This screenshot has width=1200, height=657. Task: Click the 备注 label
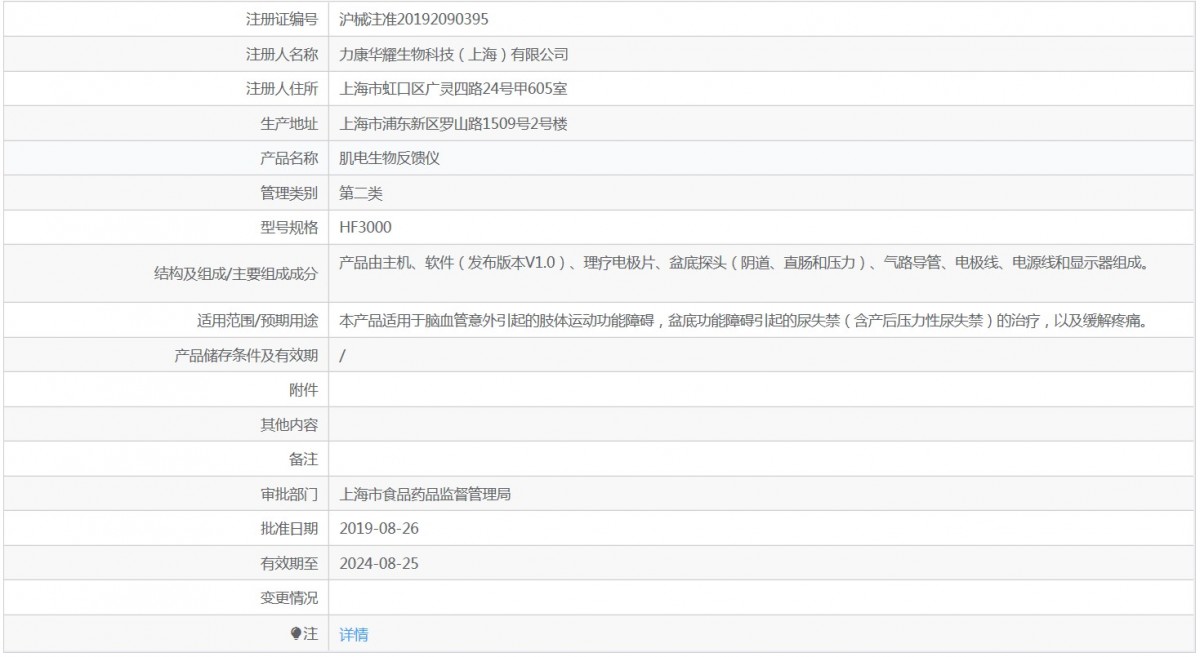pyautogui.click(x=304, y=460)
